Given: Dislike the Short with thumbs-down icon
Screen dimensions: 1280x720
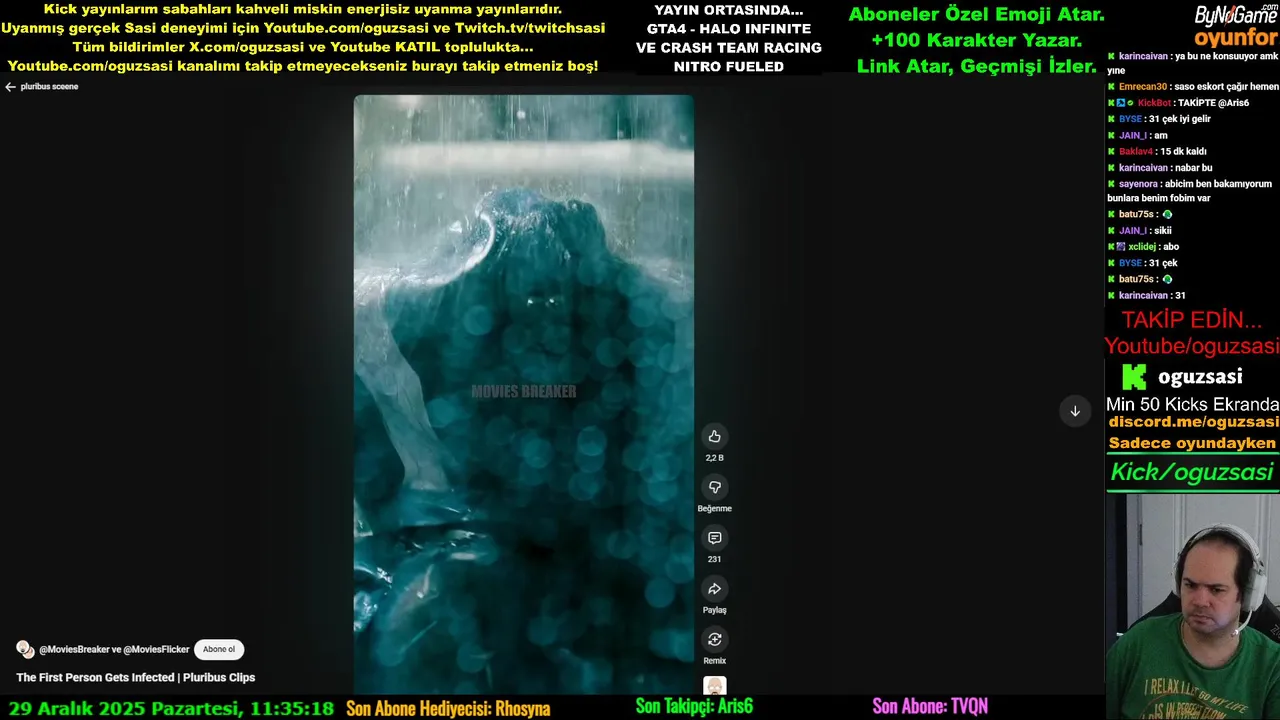Looking at the screenshot, I should coord(714,487).
